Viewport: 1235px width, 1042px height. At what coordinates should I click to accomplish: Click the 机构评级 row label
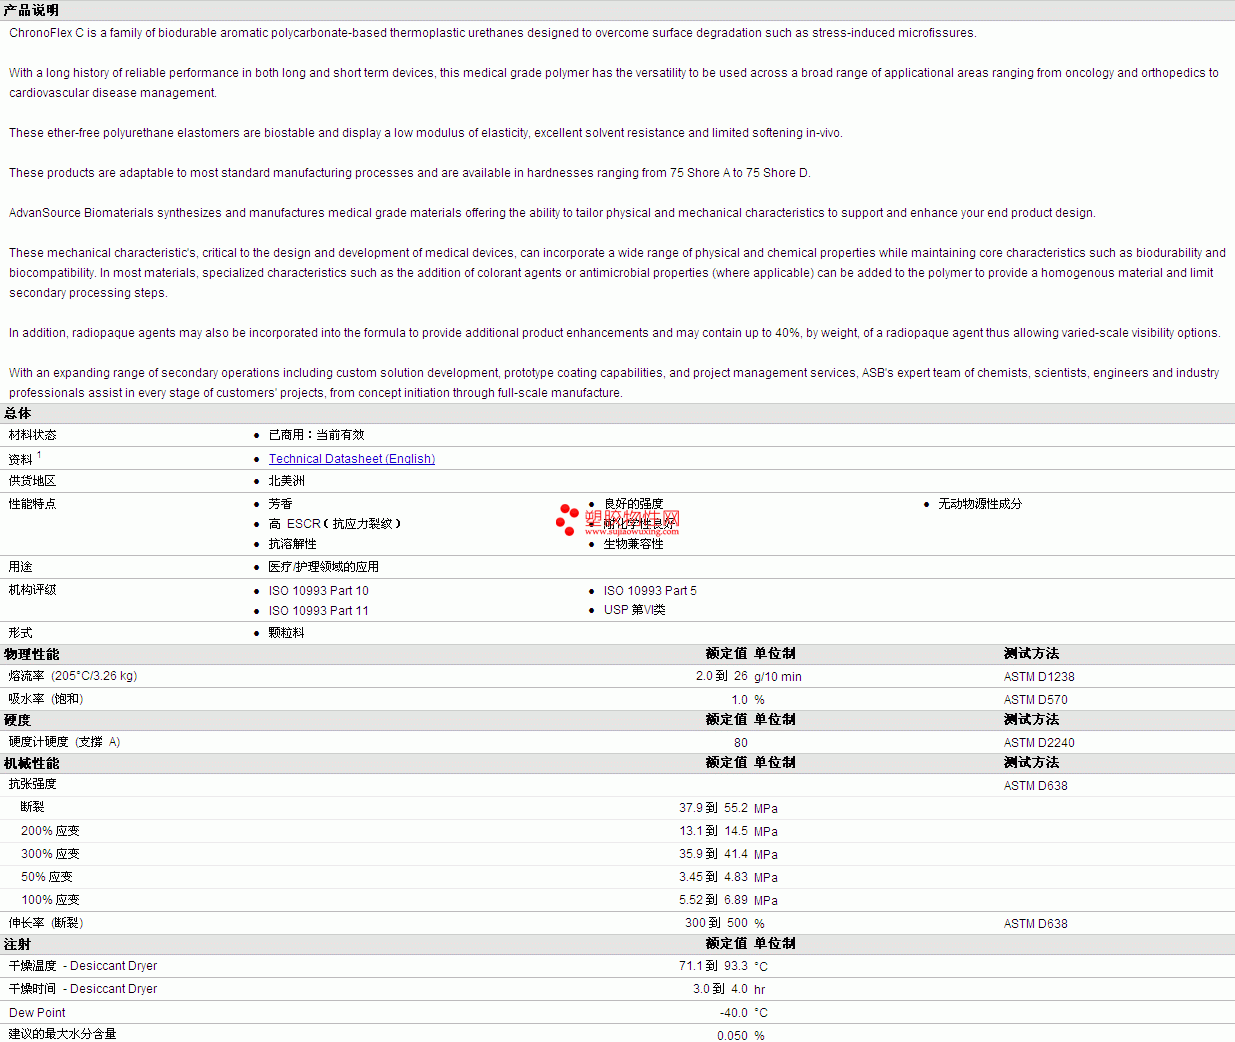[x=33, y=590]
